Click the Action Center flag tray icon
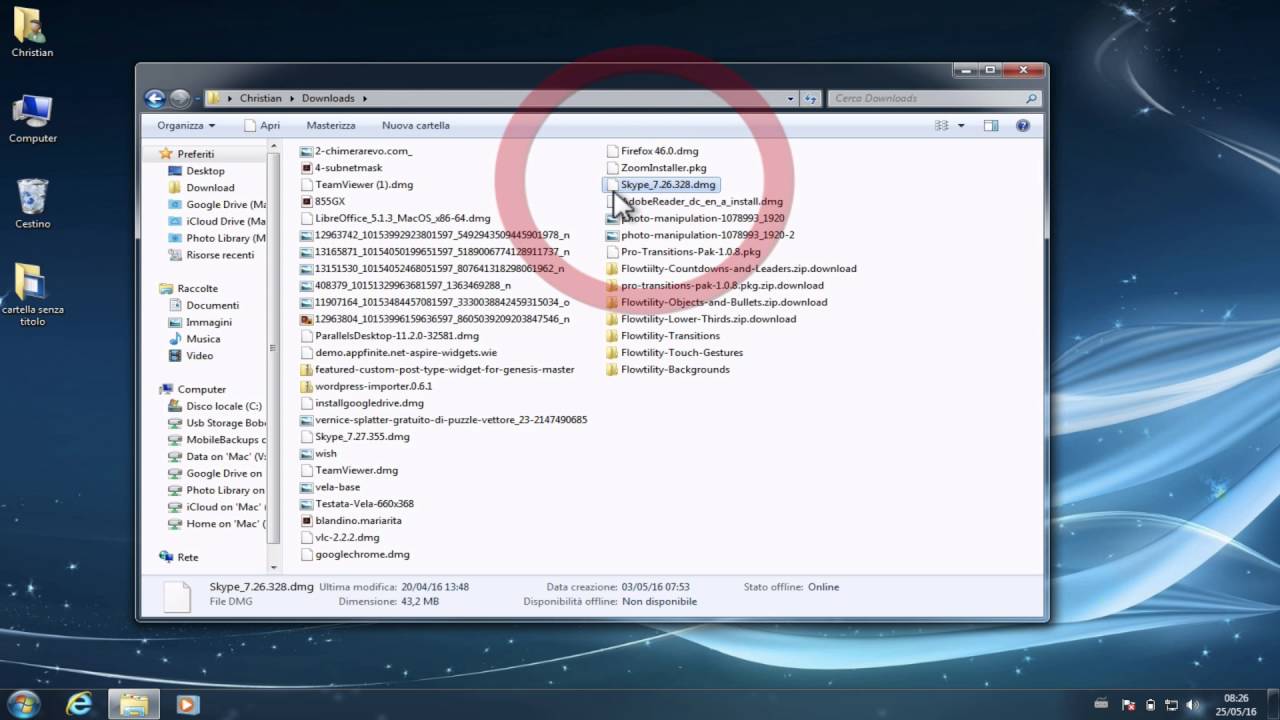Screen dimensions: 1280x720 pos(1128,705)
